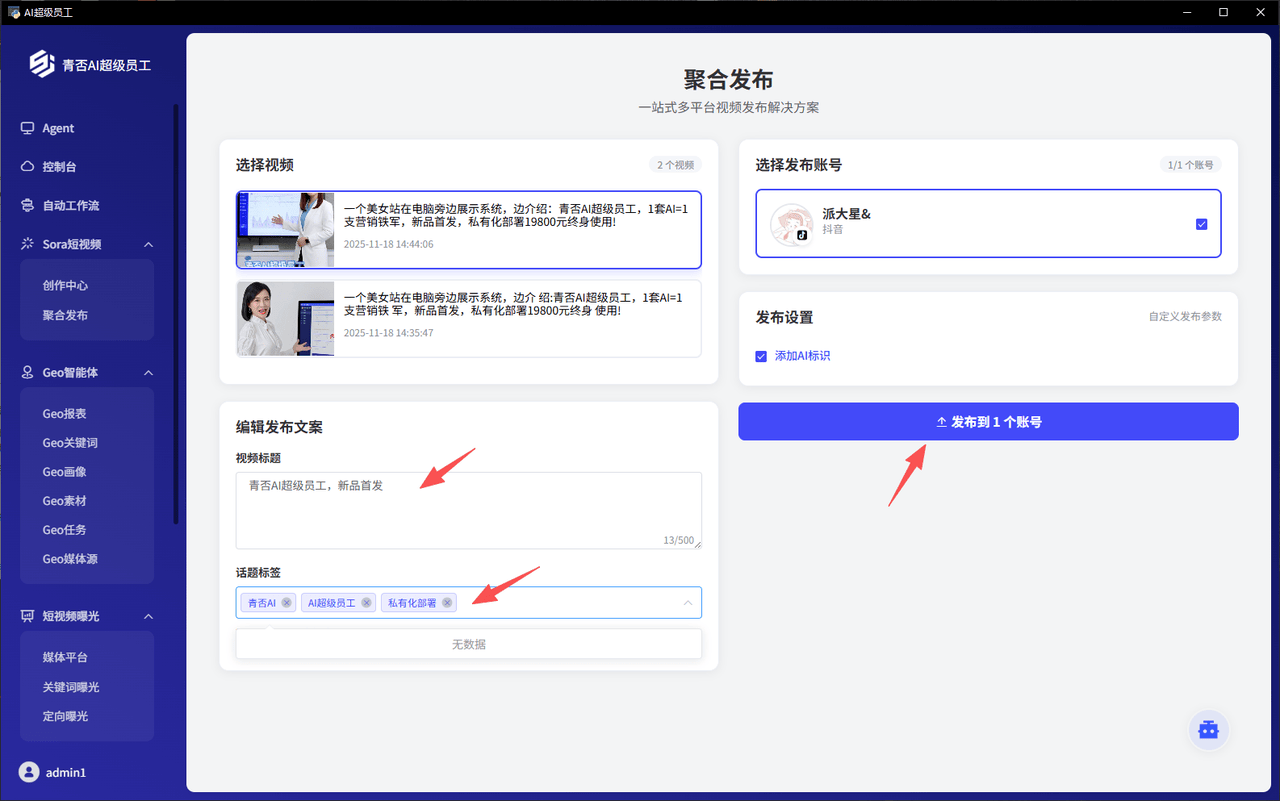The height and width of the screenshot is (801, 1280).
Task: Collapse the 短视频曝光 sidebar section
Action: point(148,616)
